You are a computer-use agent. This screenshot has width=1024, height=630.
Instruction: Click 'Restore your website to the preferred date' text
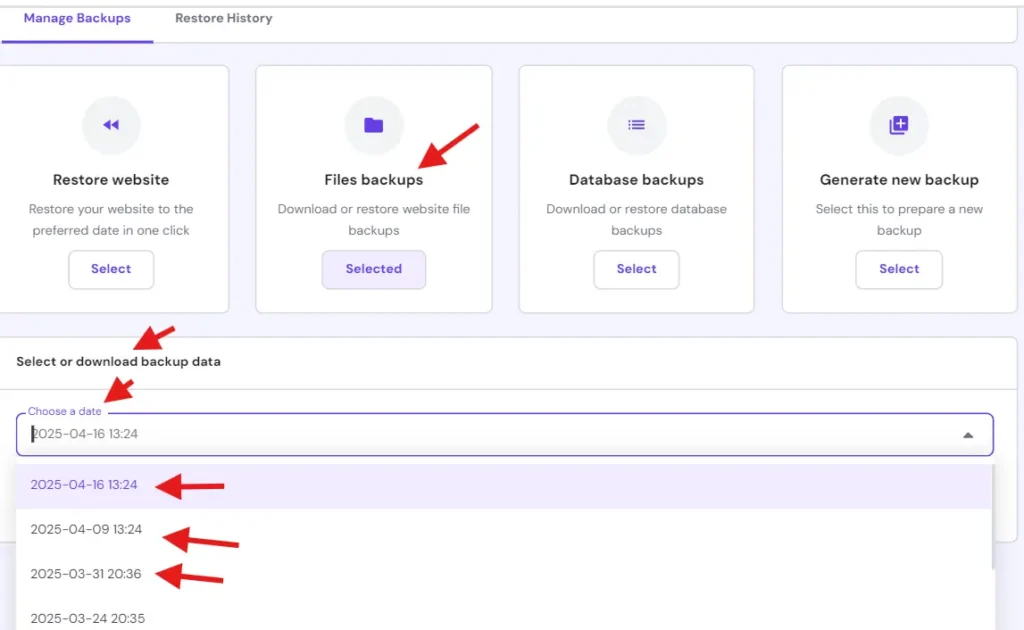111,219
